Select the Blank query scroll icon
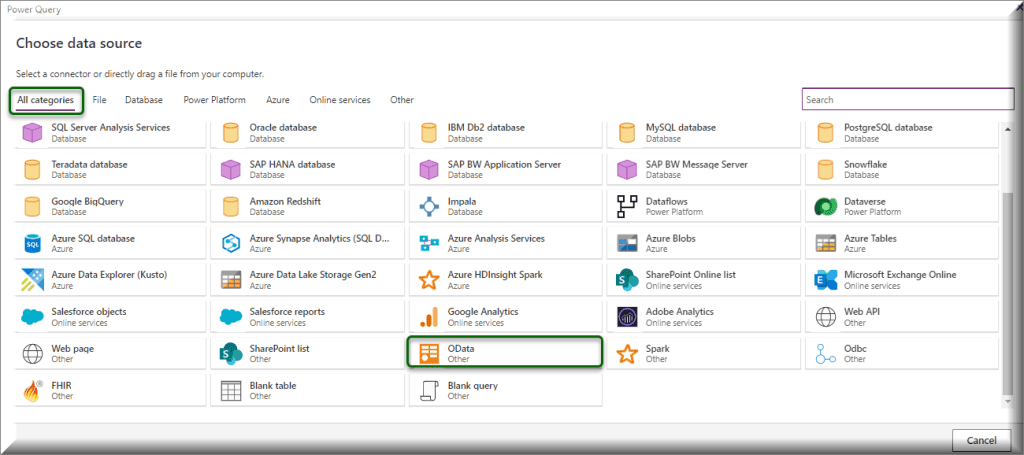1024x455 pixels. (429, 390)
